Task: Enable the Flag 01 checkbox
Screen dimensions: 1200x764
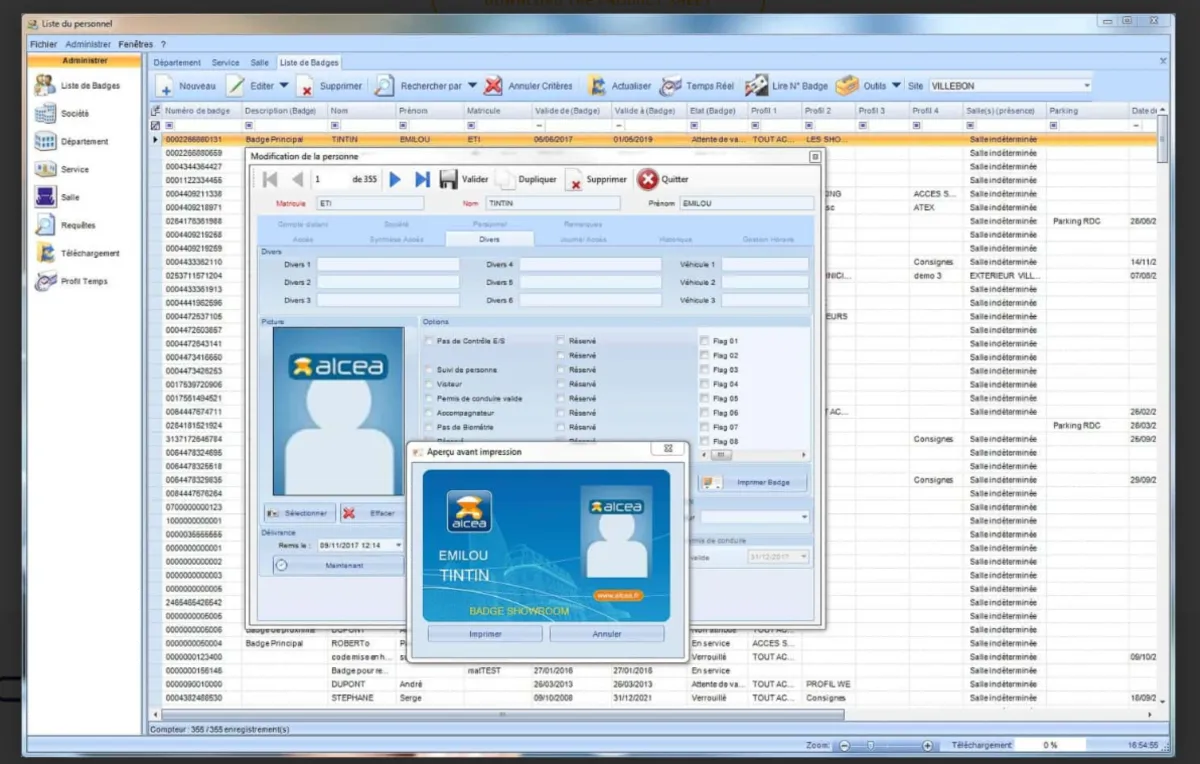Action: [x=705, y=341]
